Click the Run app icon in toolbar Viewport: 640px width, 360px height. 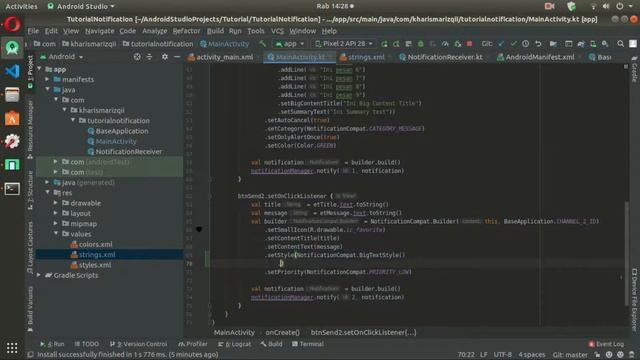[x=384, y=44]
